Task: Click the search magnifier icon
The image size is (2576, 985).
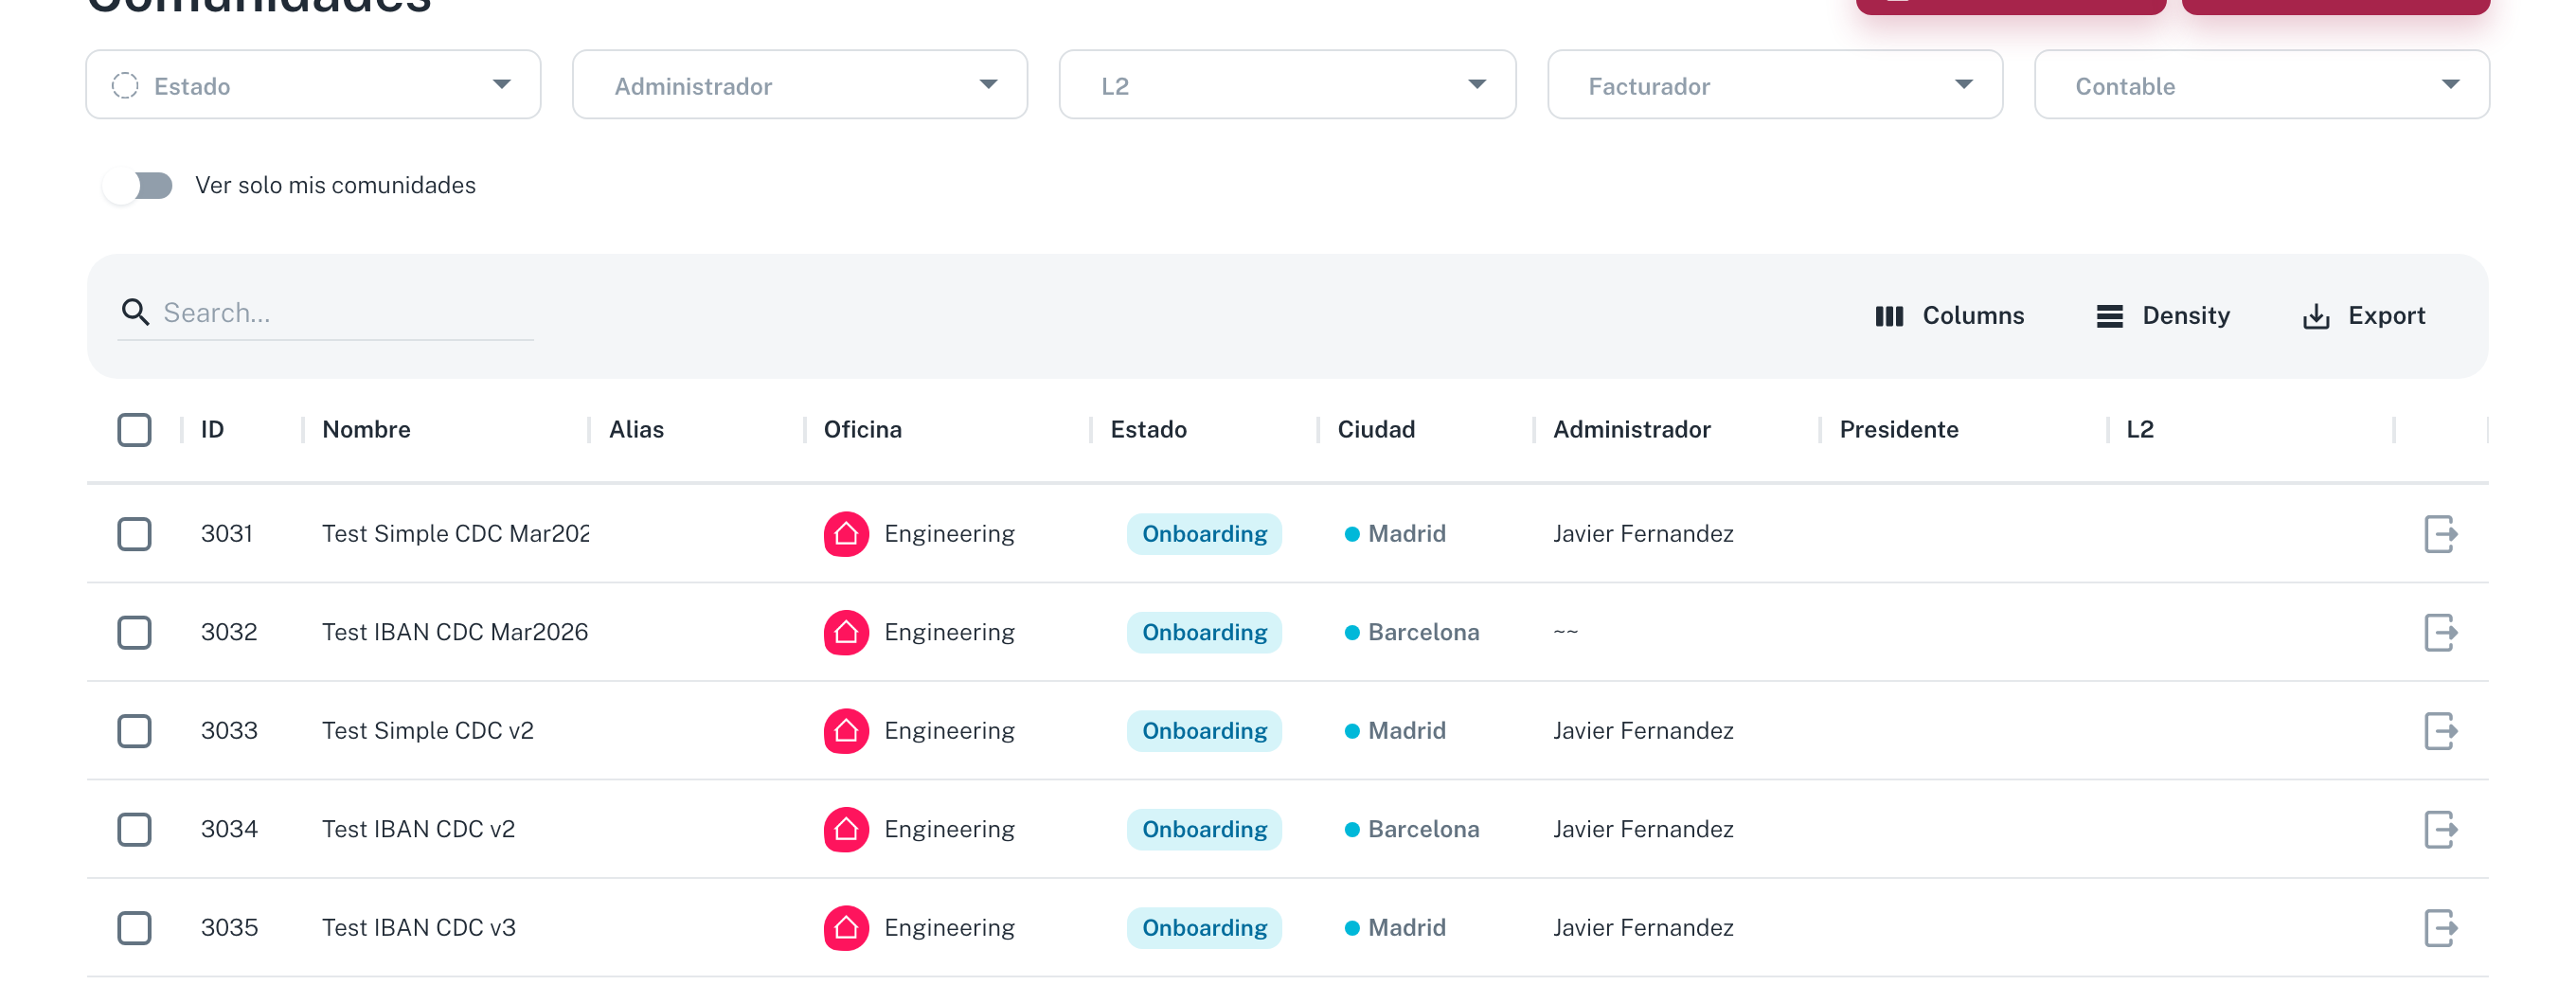Action: click(135, 313)
